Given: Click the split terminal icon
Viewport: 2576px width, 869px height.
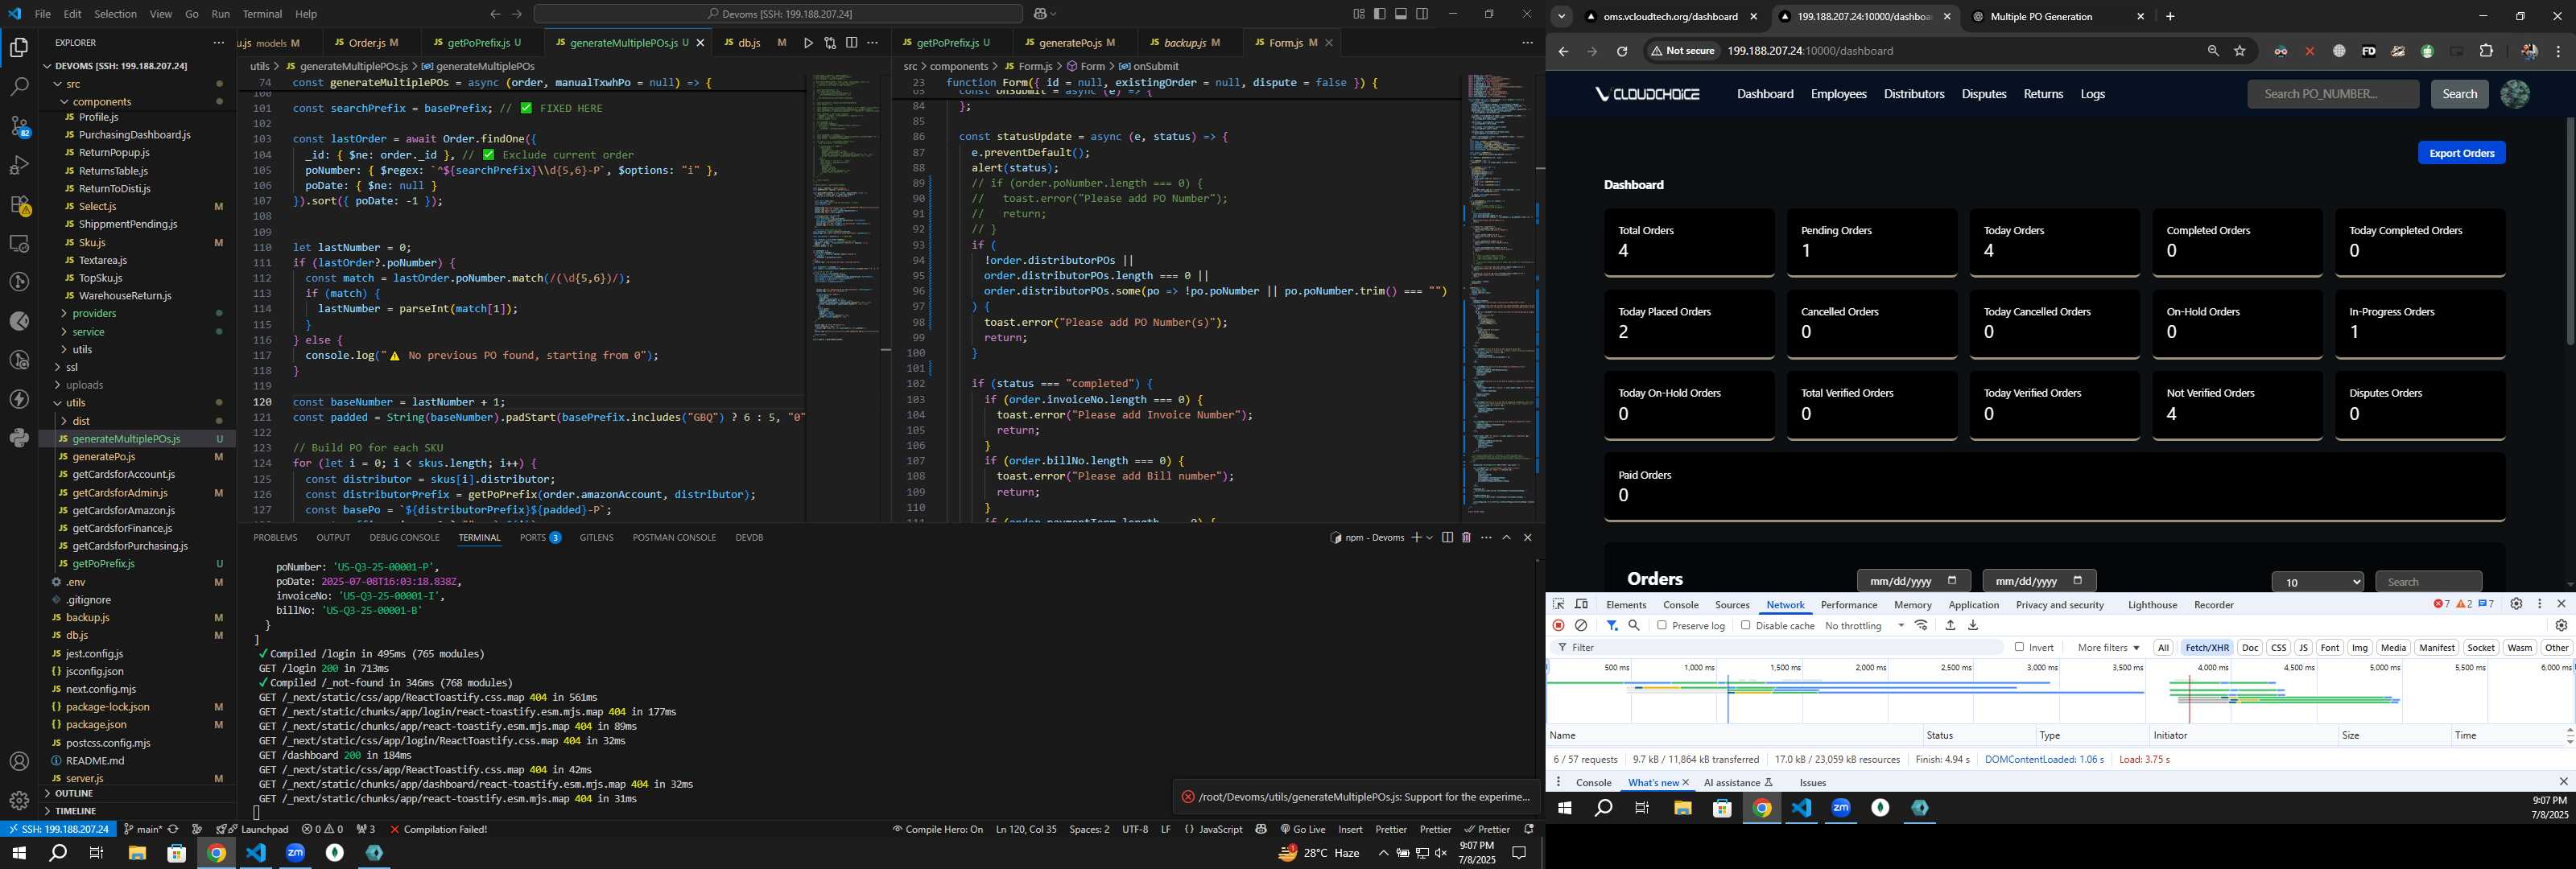Looking at the screenshot, I should tap(1446, 537).
